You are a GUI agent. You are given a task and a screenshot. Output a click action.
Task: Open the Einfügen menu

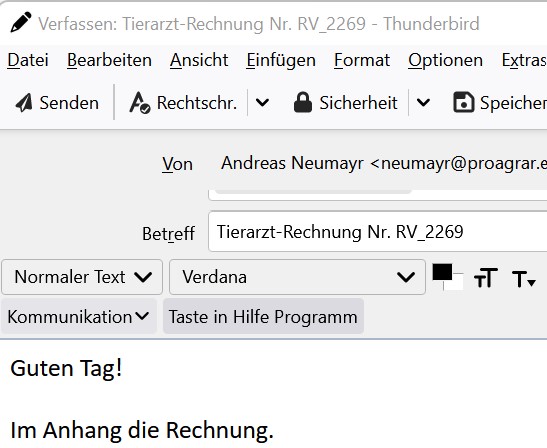(x=281, y=60)
